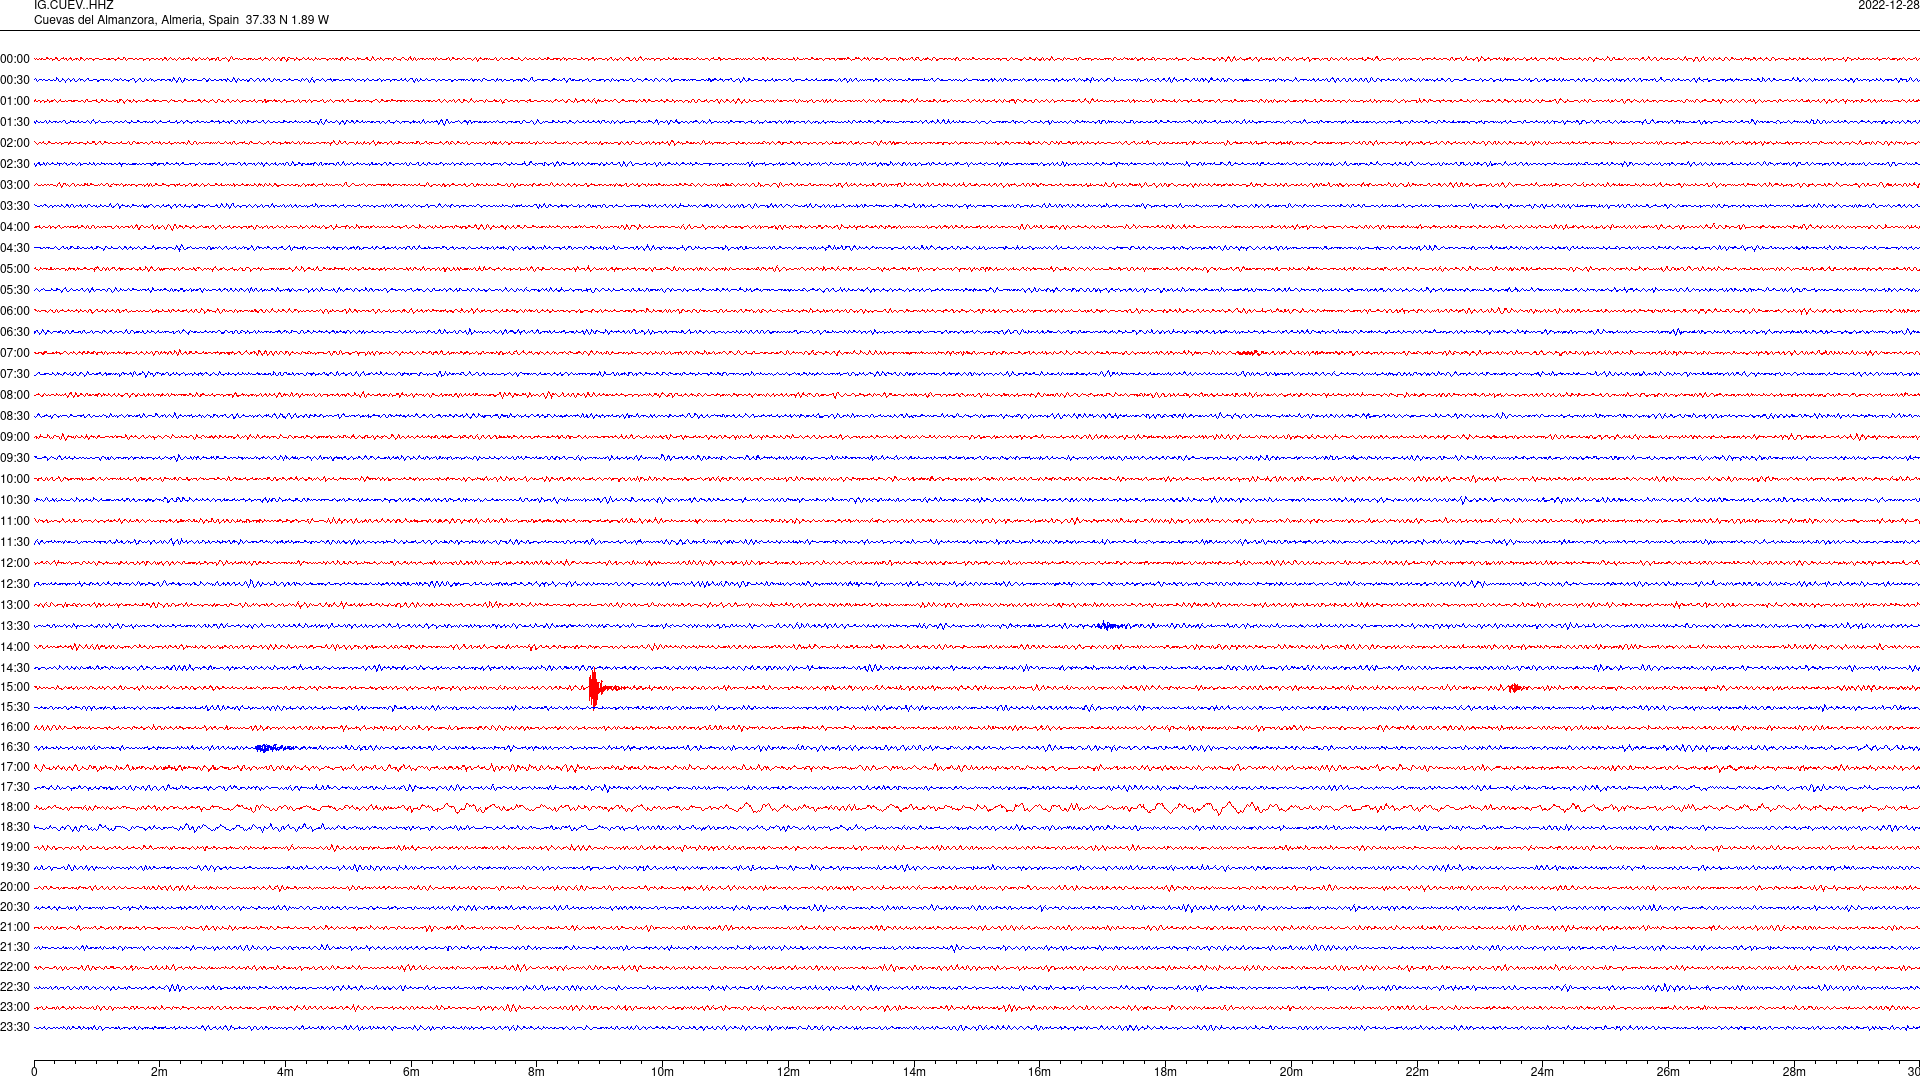Select the 03:00 time label

click(x=15, y=185)
